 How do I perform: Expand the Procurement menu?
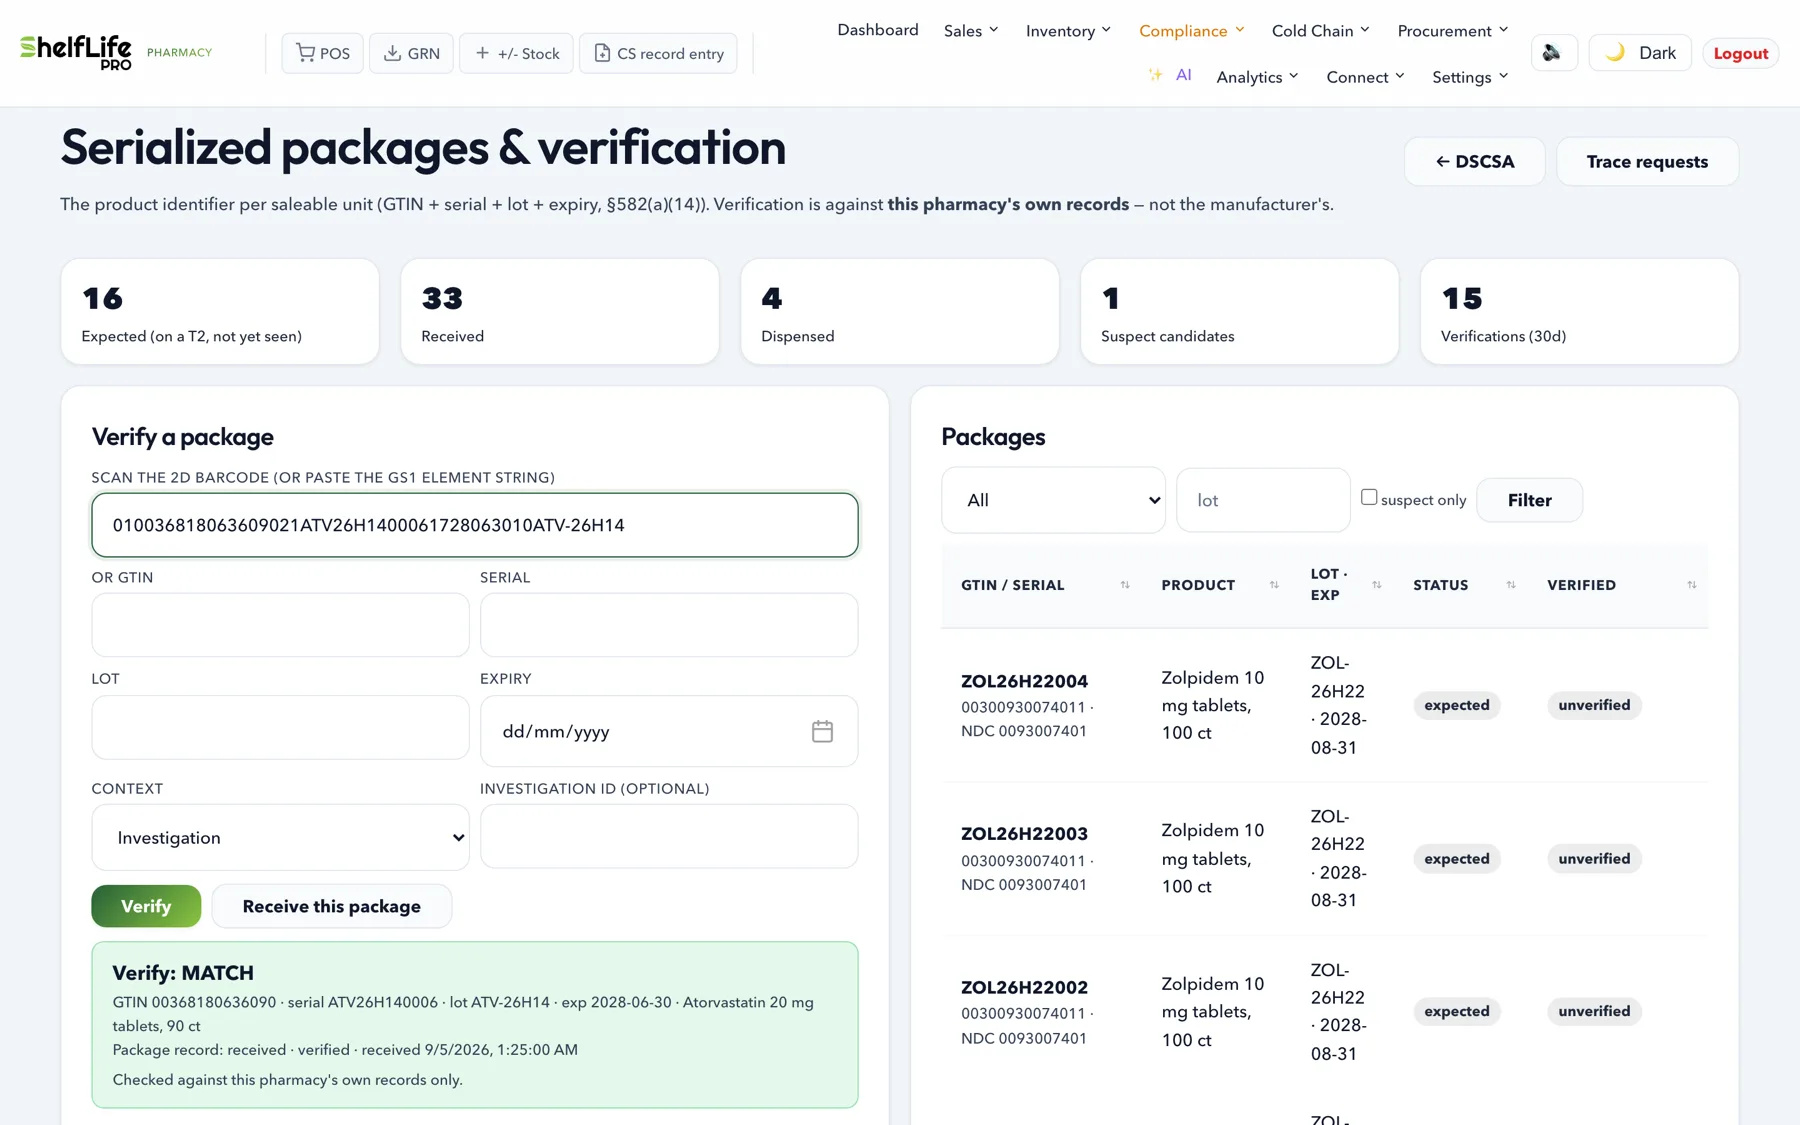1452,31
